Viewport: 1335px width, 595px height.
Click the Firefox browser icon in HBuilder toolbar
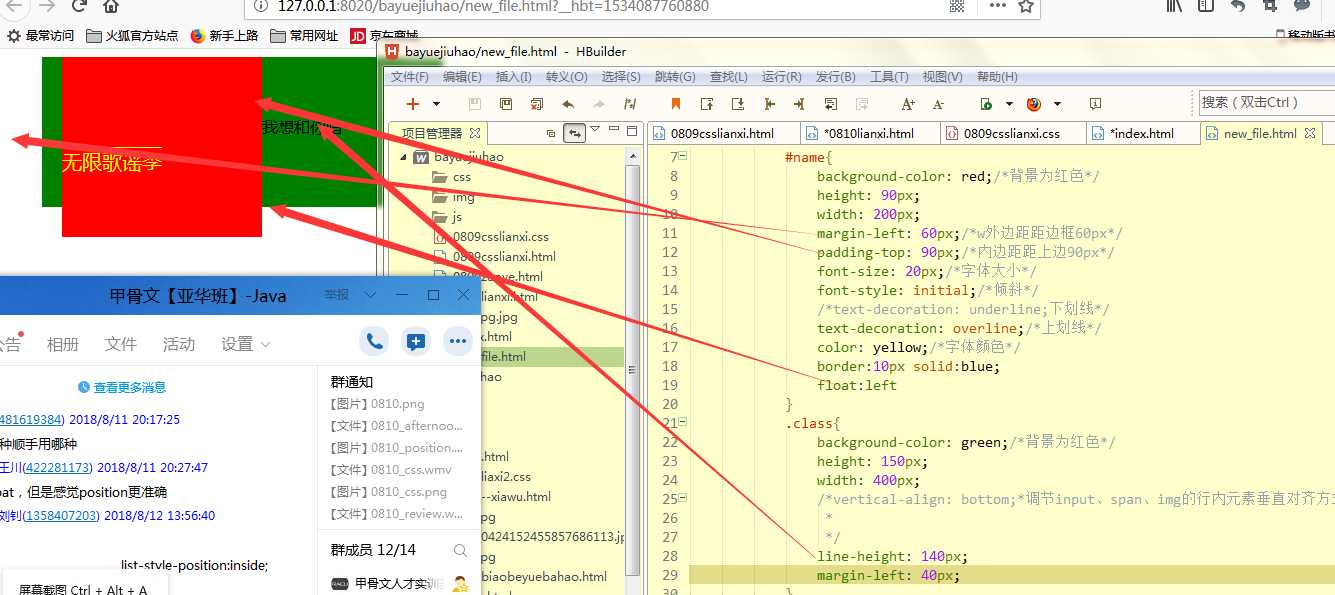pyautogui.click(x=1034, y=104)
